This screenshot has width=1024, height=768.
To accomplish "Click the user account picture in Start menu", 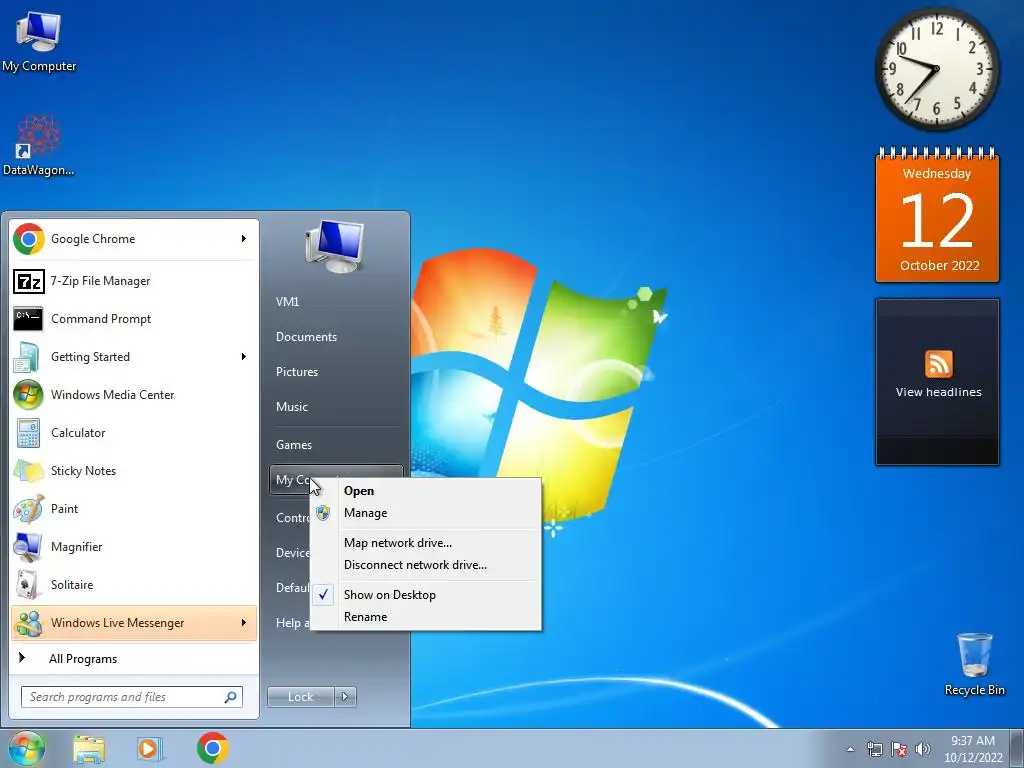I will pos(334,247).
